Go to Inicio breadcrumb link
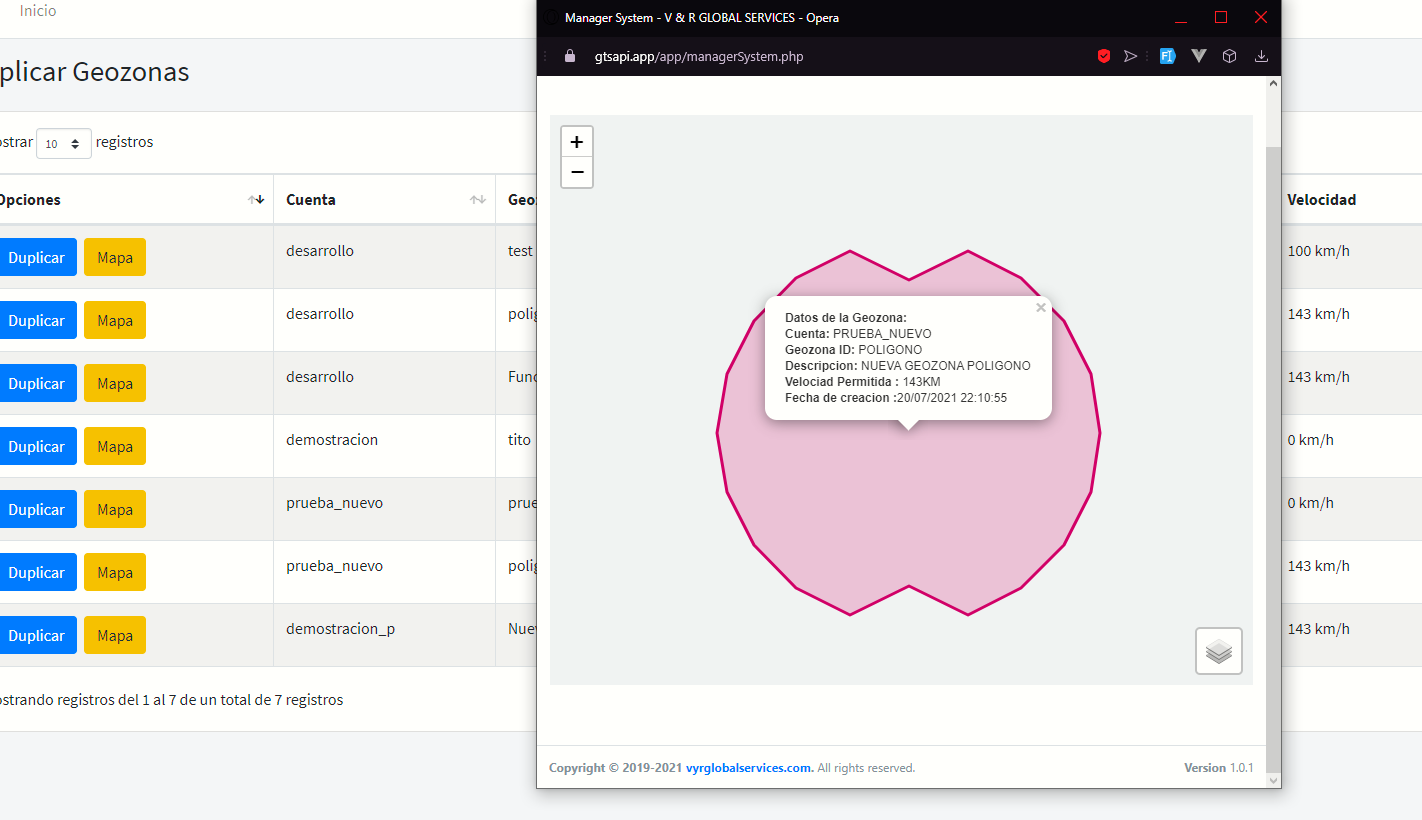The width and height of the screenshot is (1422, 820). point(38,11)
